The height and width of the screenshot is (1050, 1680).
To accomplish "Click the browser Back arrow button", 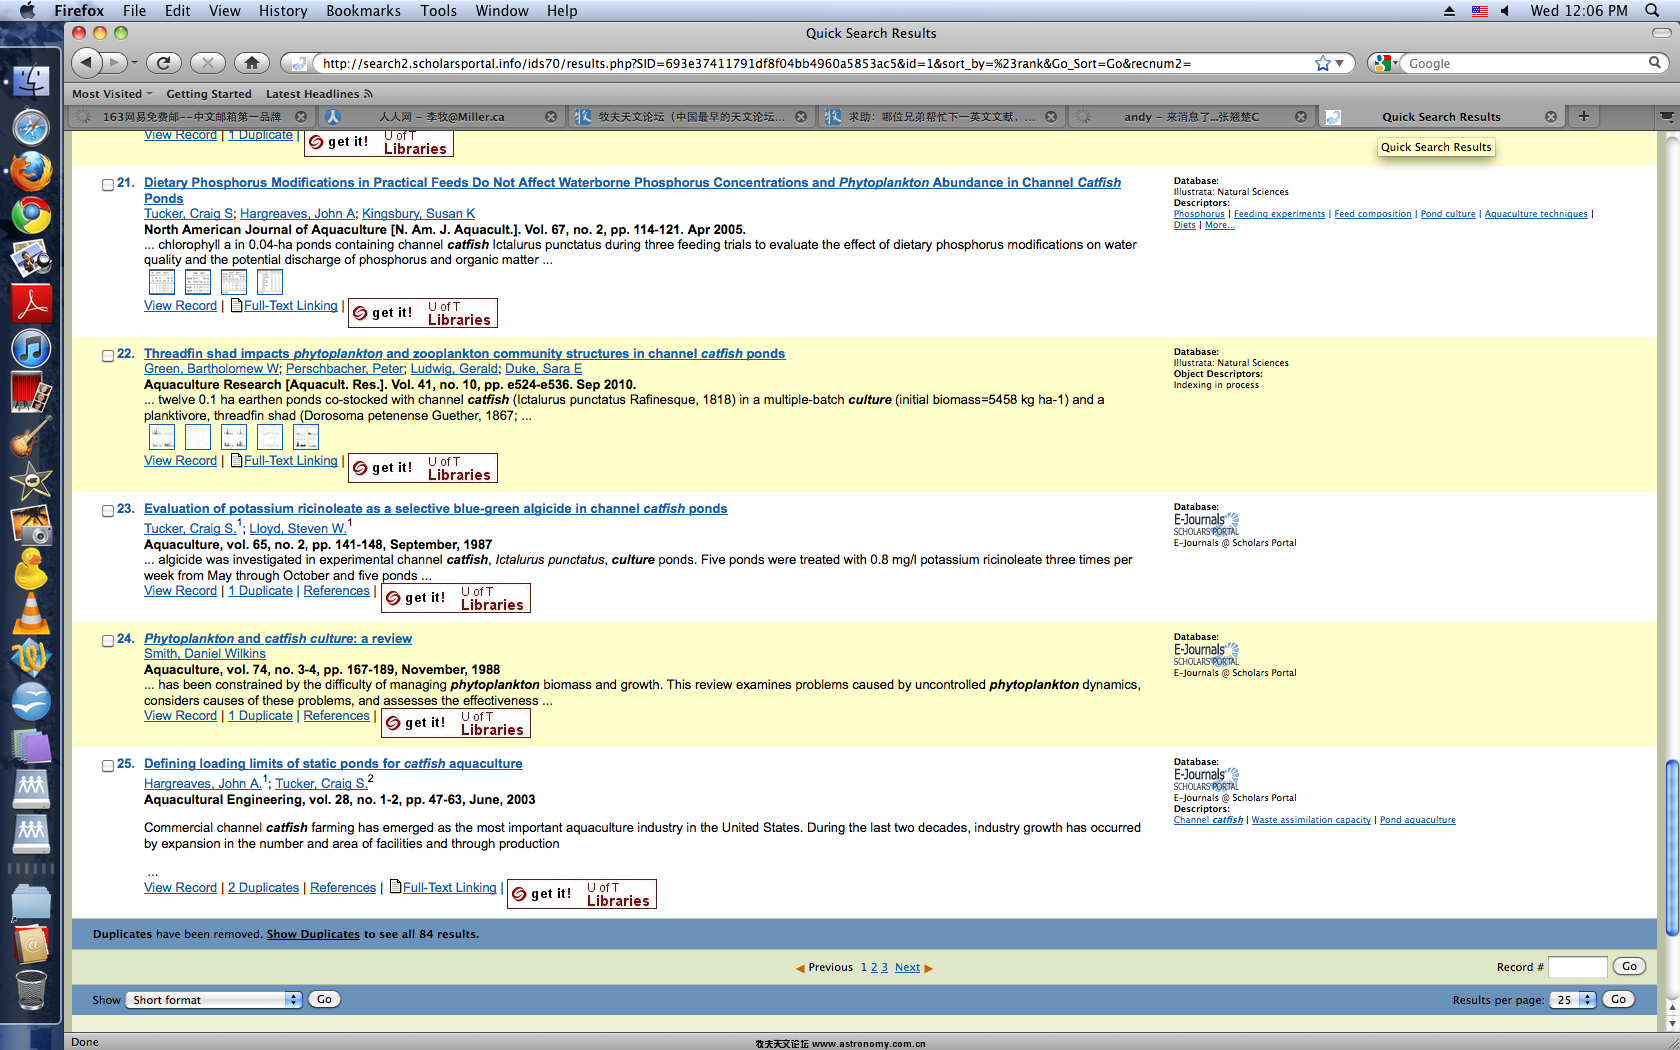I will click(x=87, y=63).
